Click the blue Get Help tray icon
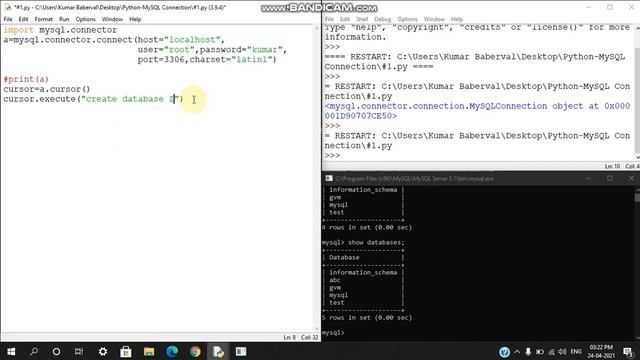 pyautogui.click(x=504, y=352)
